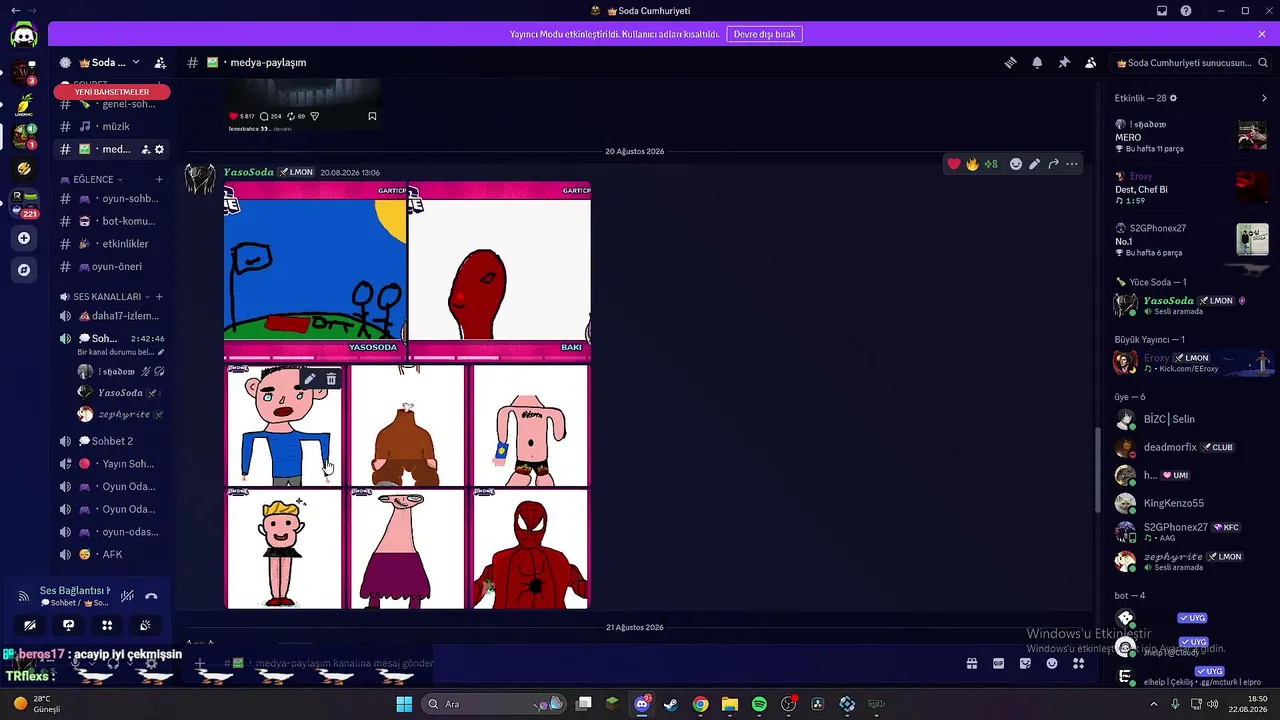Open Inbox icon in title bar
Screen dimensions: 1280x720
pyautogui.click(x=1162, y=11)
